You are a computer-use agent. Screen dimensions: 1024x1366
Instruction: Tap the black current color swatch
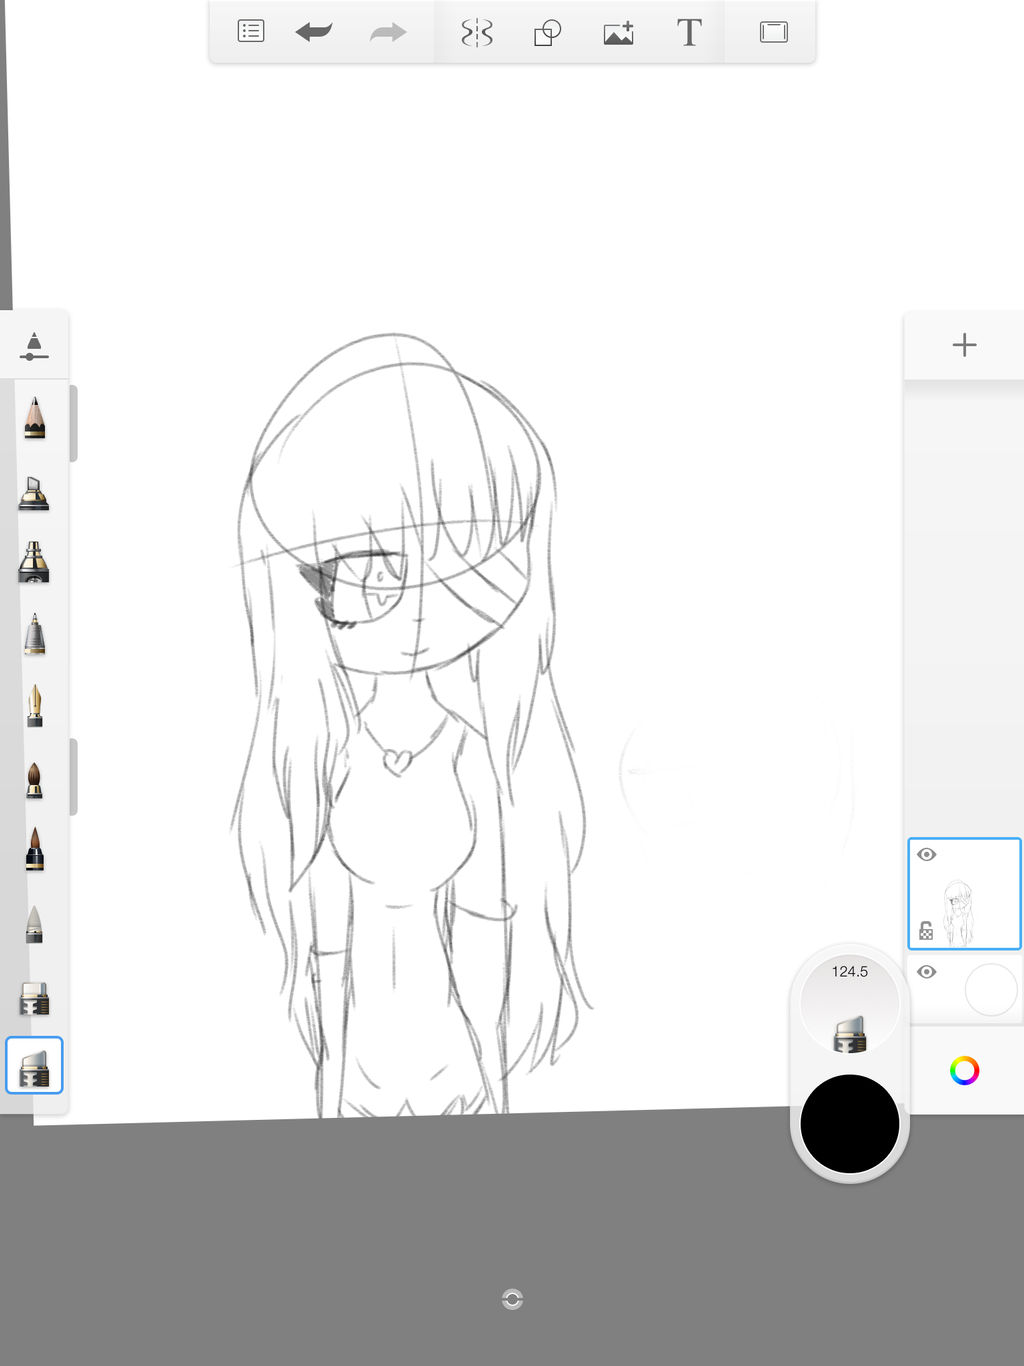tap(850, 1124)
